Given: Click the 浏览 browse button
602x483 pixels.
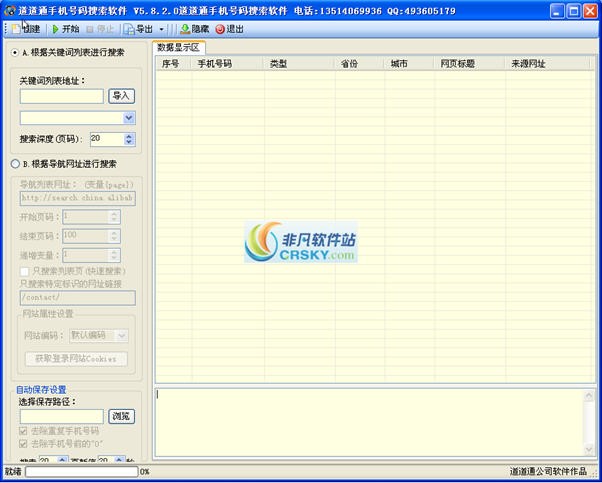Looking at the screenshot, I should point(121,416).
